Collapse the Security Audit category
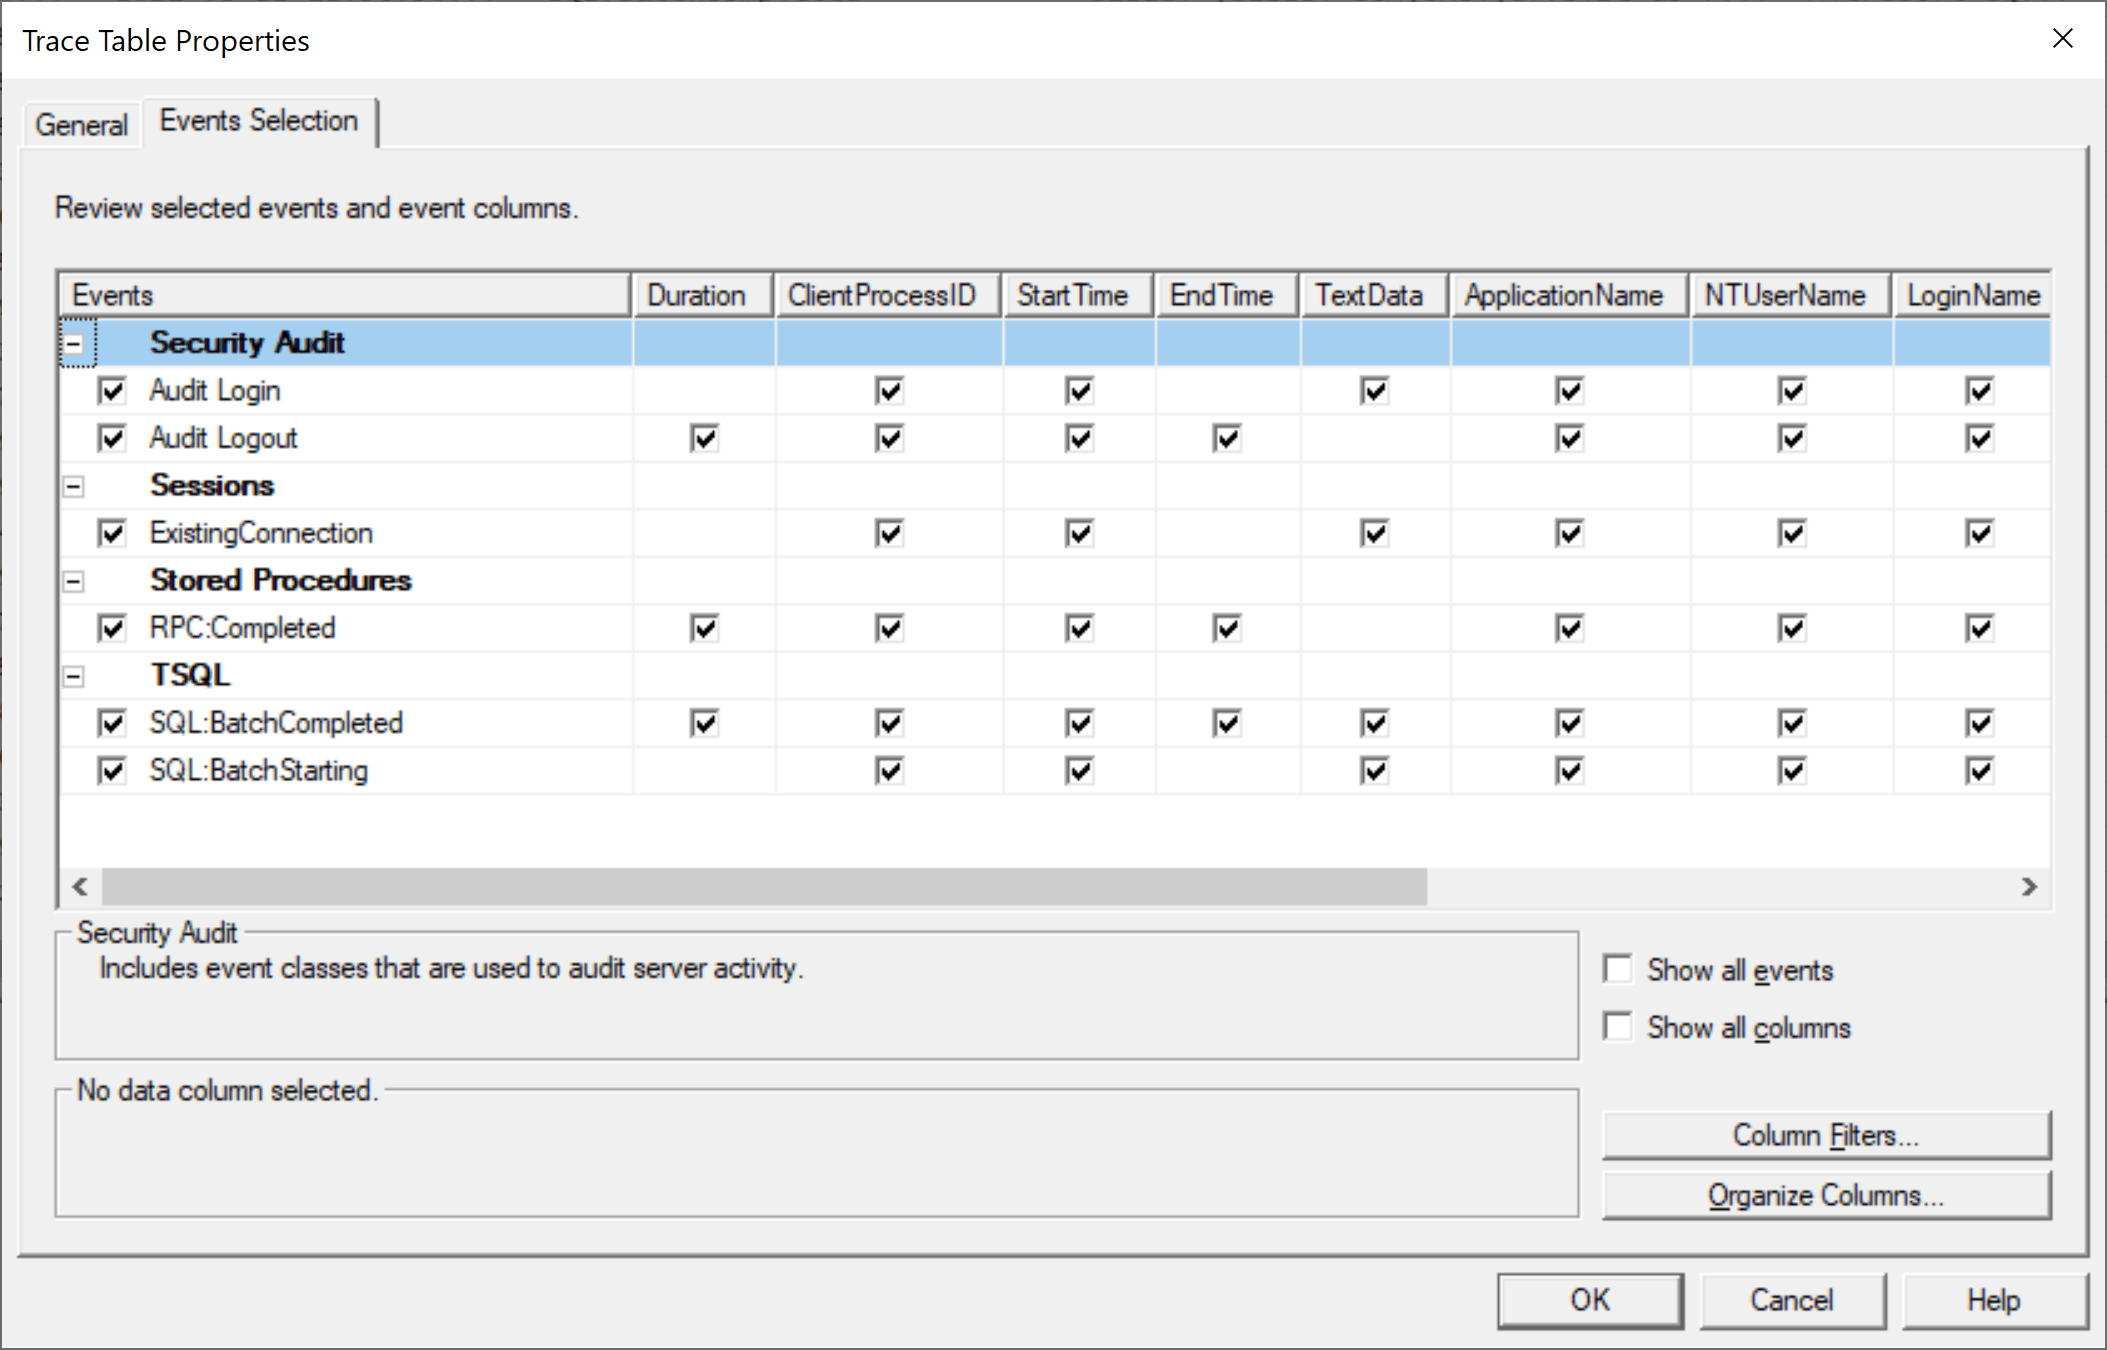 [74, 342]
